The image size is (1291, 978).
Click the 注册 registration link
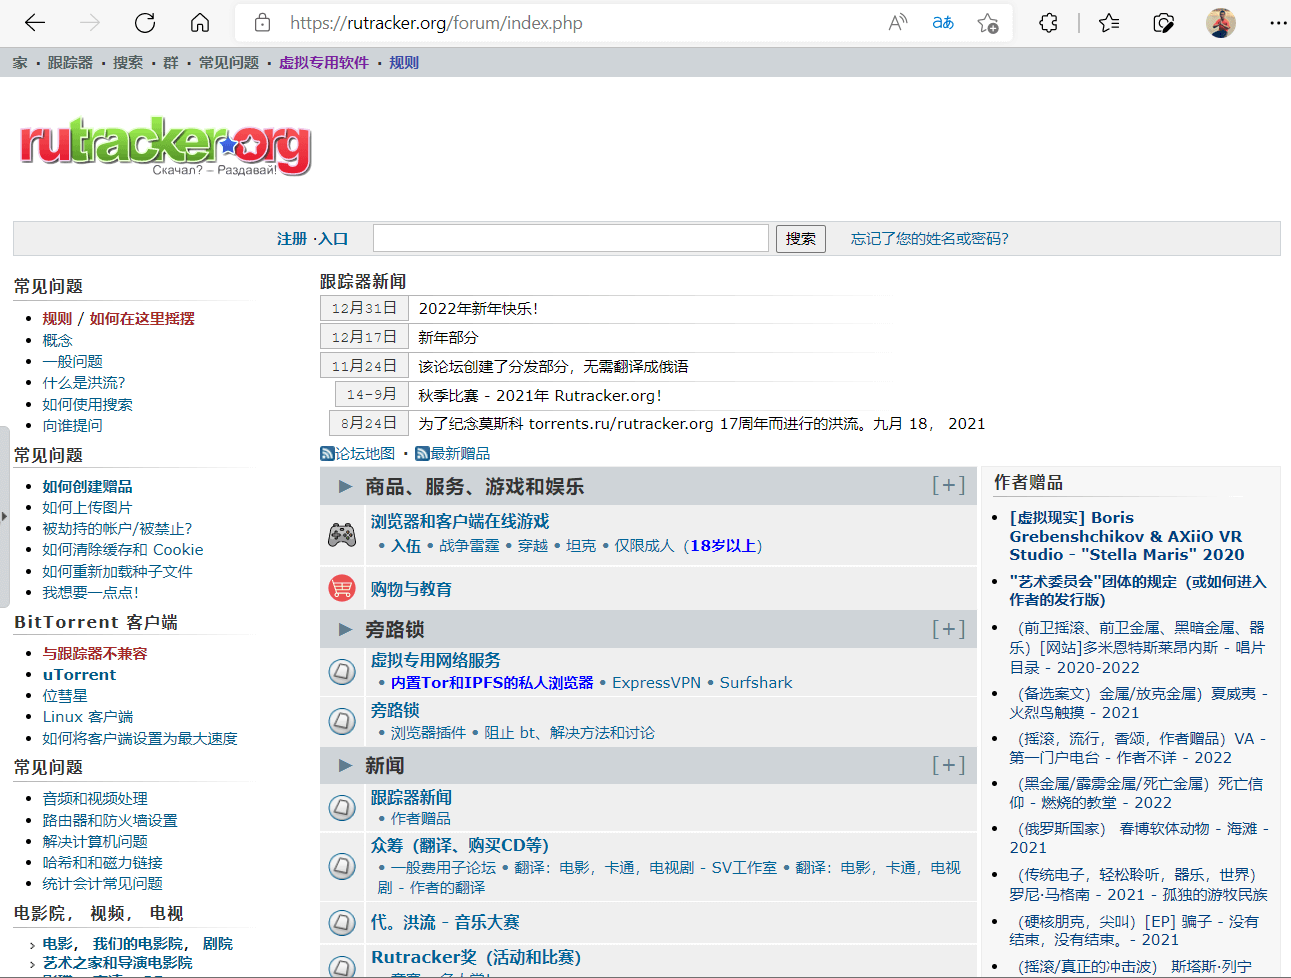[292, 239]
